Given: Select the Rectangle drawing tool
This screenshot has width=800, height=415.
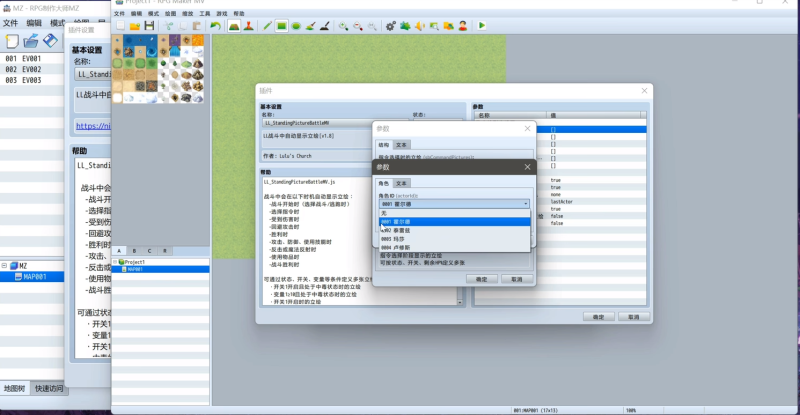Looking at the screenshot, I should coord(281,26).
